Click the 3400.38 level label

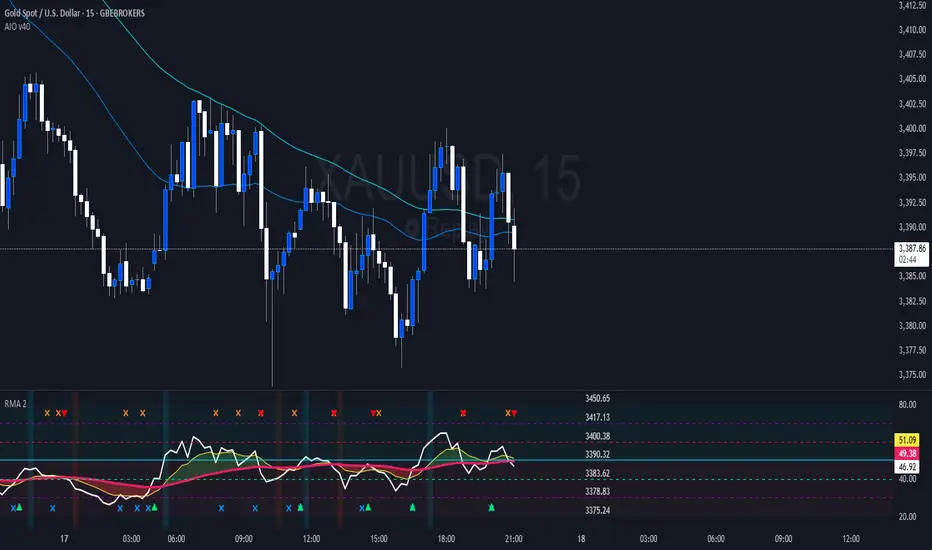597,436
